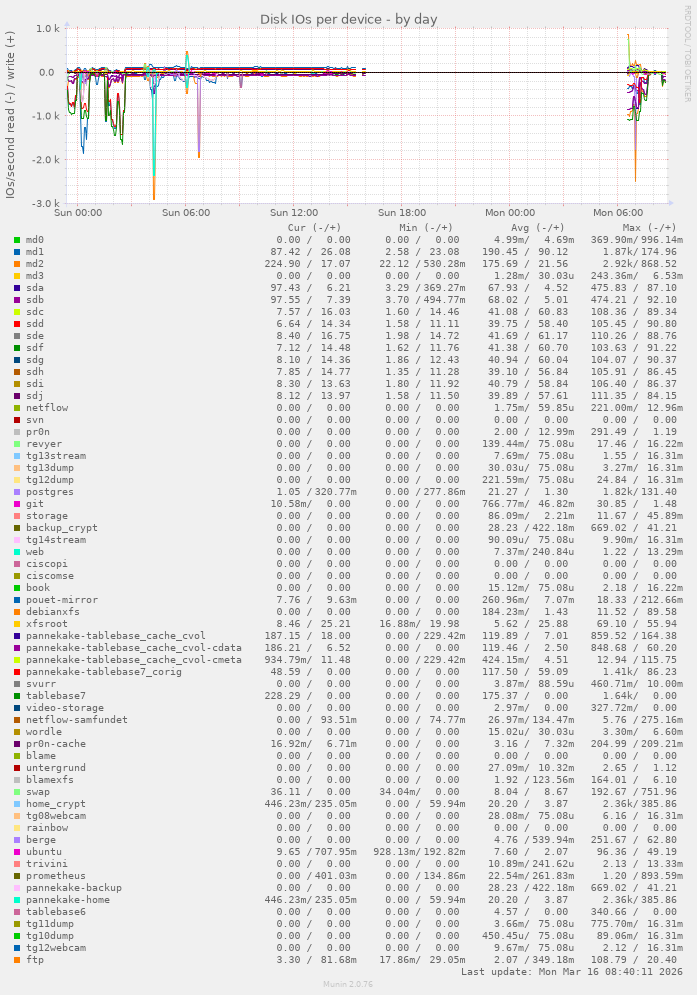Select the debianxfs legend label
The height and width of the screenshot is (995, 697).
pos(53,612)
